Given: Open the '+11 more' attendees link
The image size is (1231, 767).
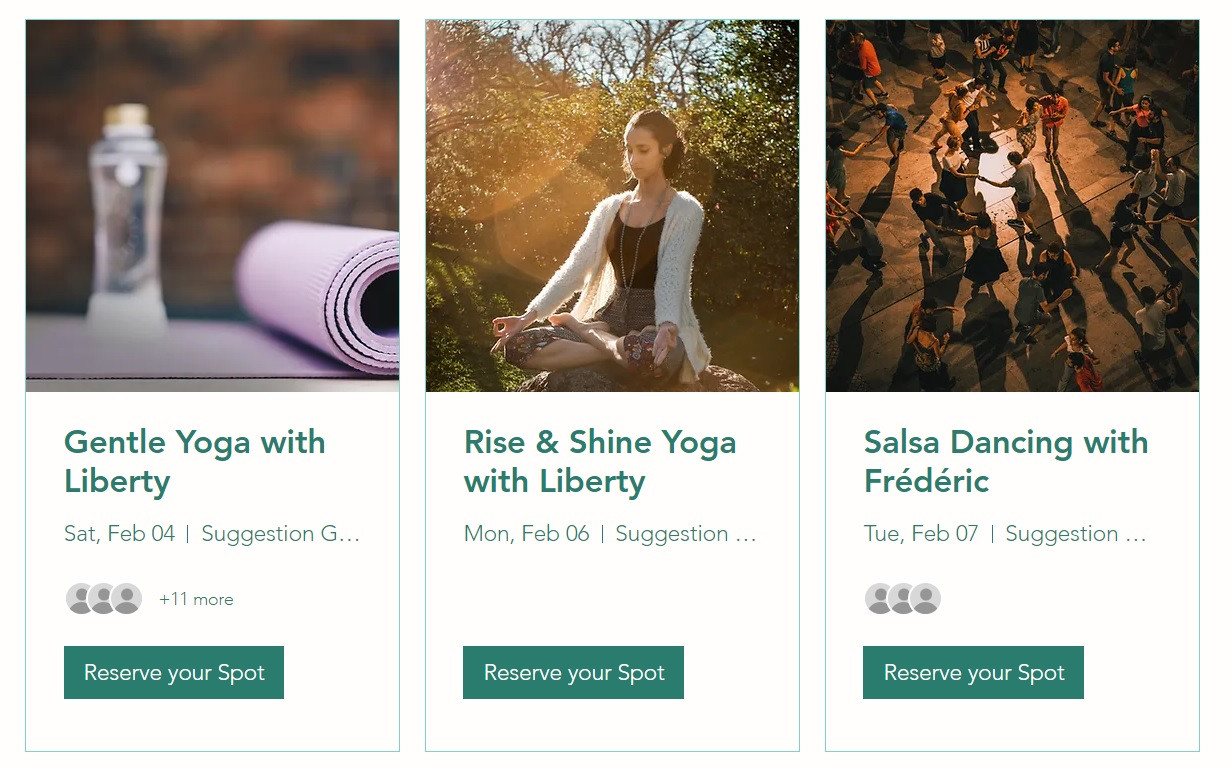Looking at the screenshot, I should [196, 600].
